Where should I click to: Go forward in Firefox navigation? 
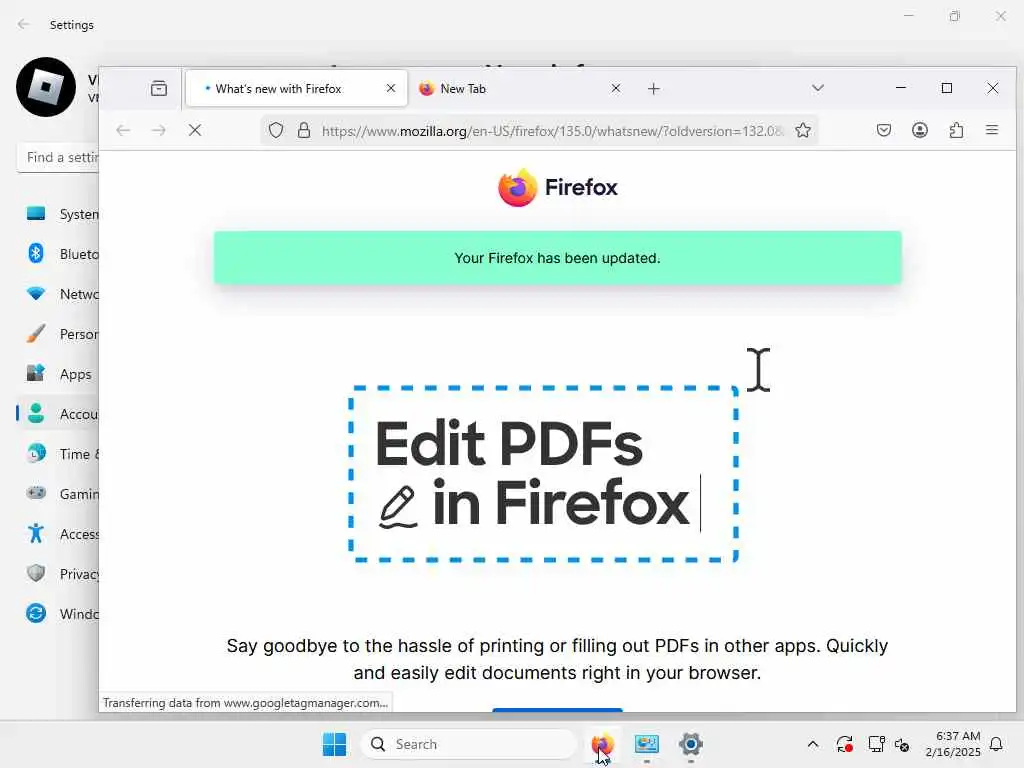pyautogui.click(x=159, y=130)
